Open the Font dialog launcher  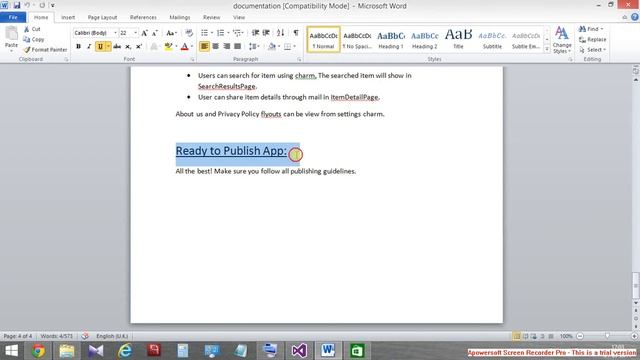tap(192, 60)
